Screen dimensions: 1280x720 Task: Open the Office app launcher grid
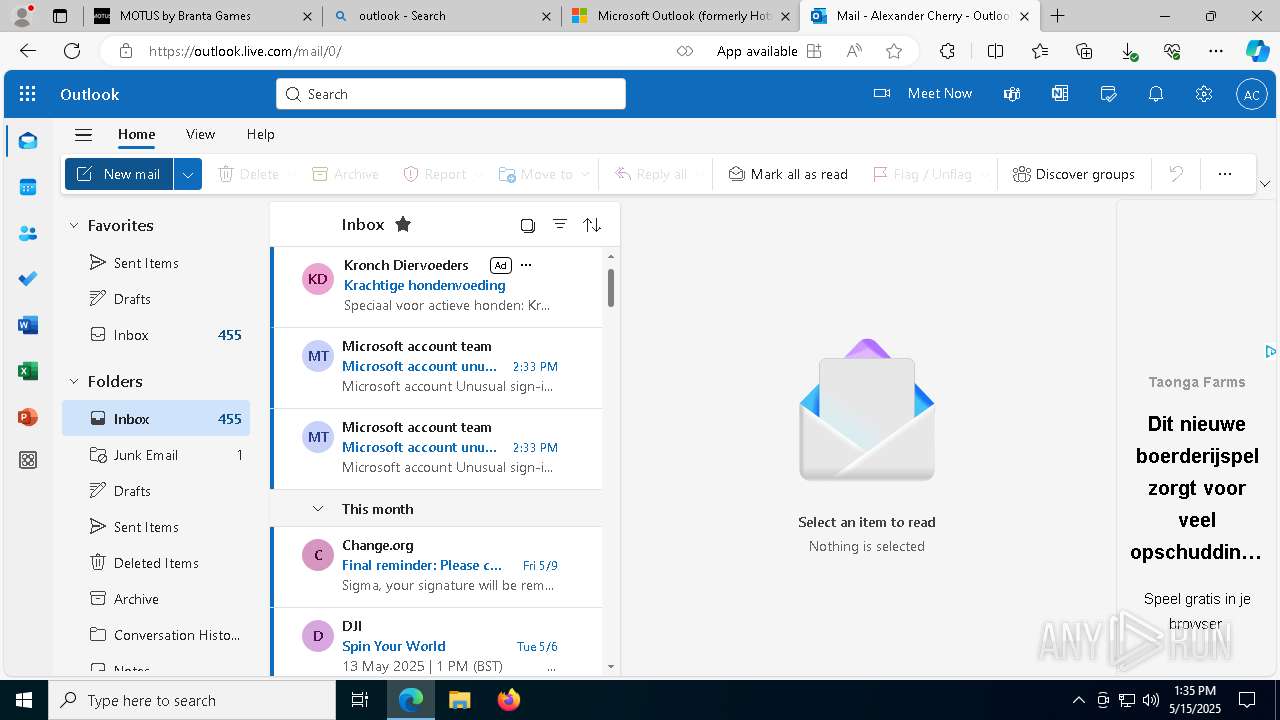pos(28,94)
